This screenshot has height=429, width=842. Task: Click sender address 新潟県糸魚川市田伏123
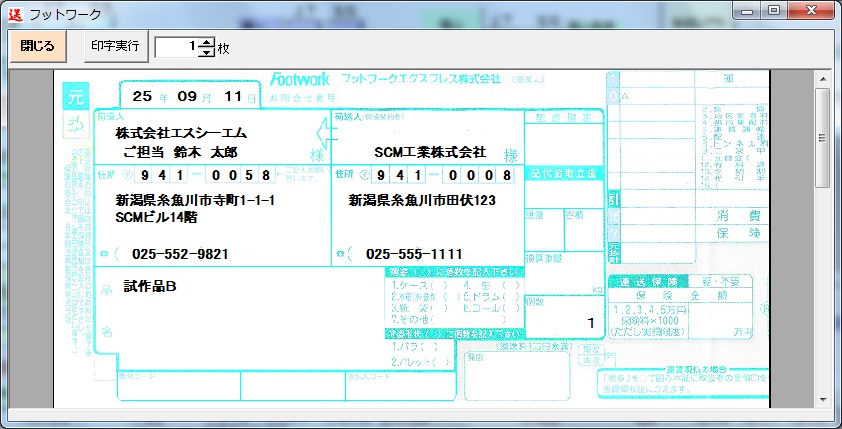[x=422, y=201]
